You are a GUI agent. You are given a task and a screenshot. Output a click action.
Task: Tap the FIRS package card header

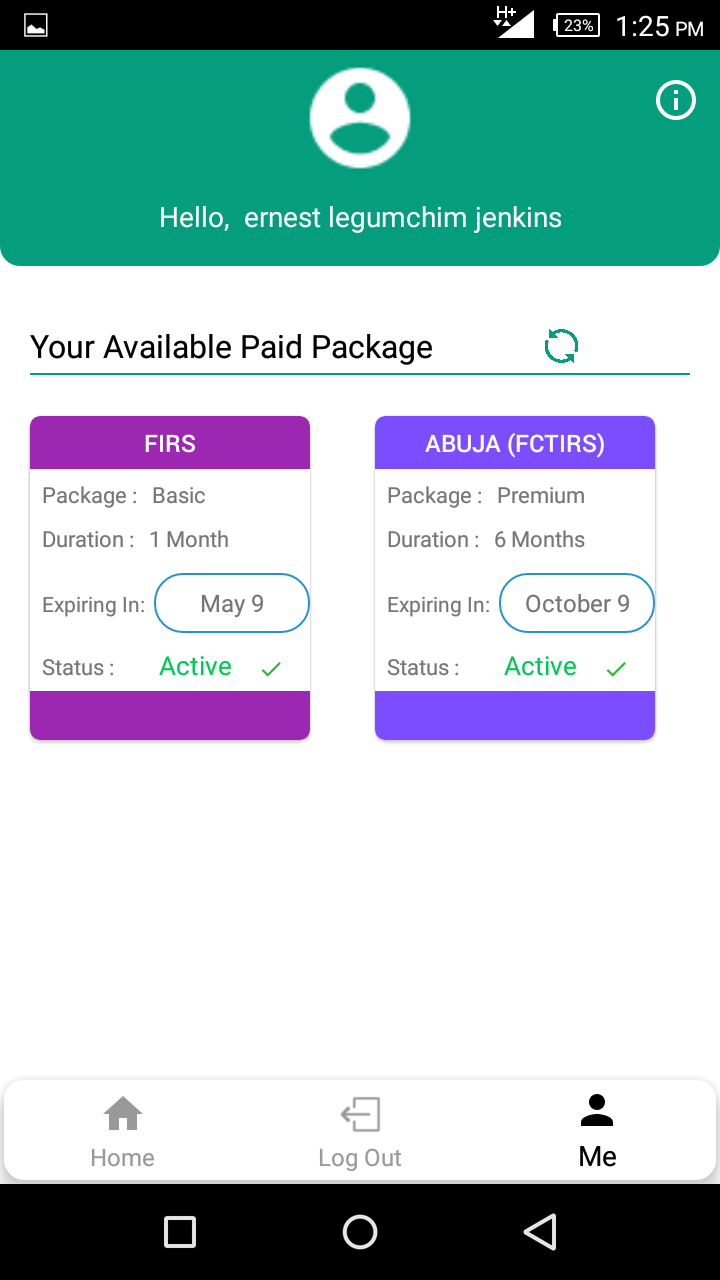[170, 443]
